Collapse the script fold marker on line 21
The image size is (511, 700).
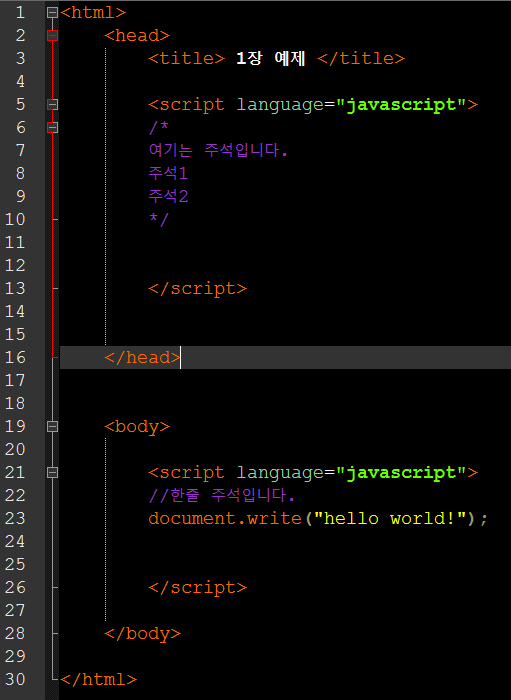click(x=52, y=472)
